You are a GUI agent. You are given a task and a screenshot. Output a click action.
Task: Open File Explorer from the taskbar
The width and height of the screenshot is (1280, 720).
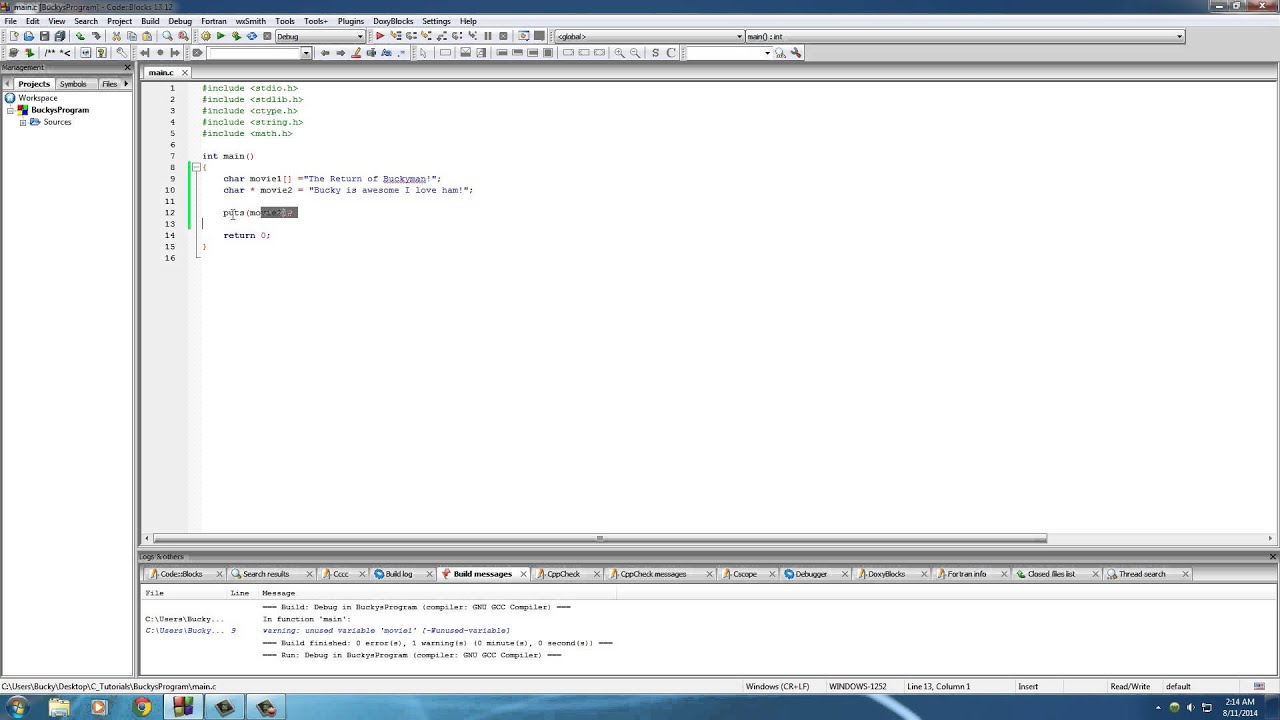[x=59, y=707]
